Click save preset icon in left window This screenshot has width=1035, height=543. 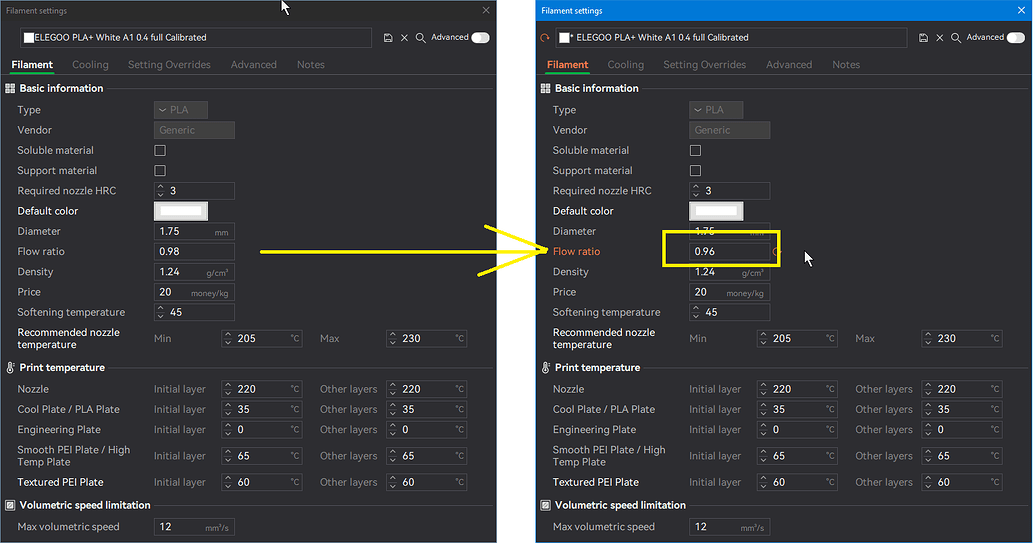pyautogui.click(x=388, y=38)
